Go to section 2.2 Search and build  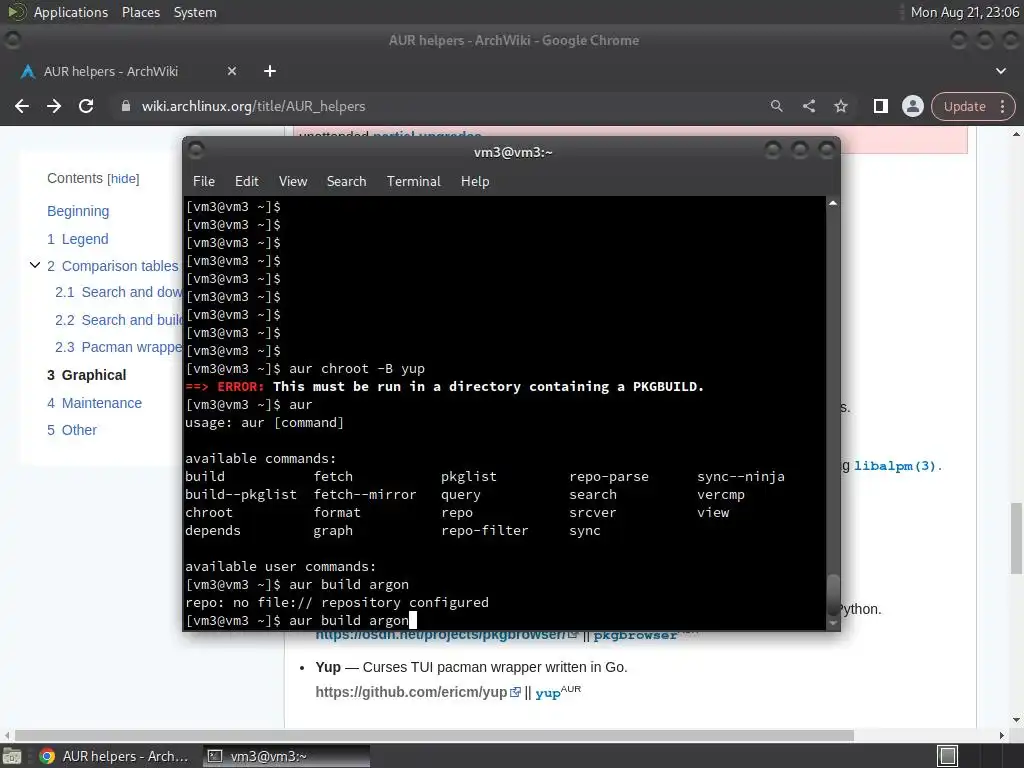118,320
